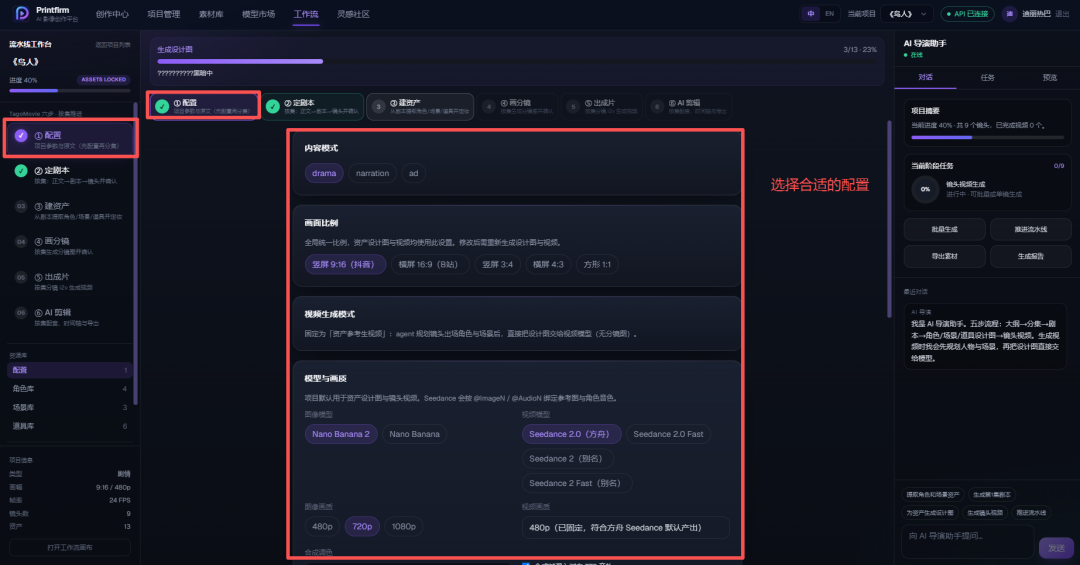
Task: Click the 退出 logout link
Action: pyautogui.click(x=1062, y=14)
